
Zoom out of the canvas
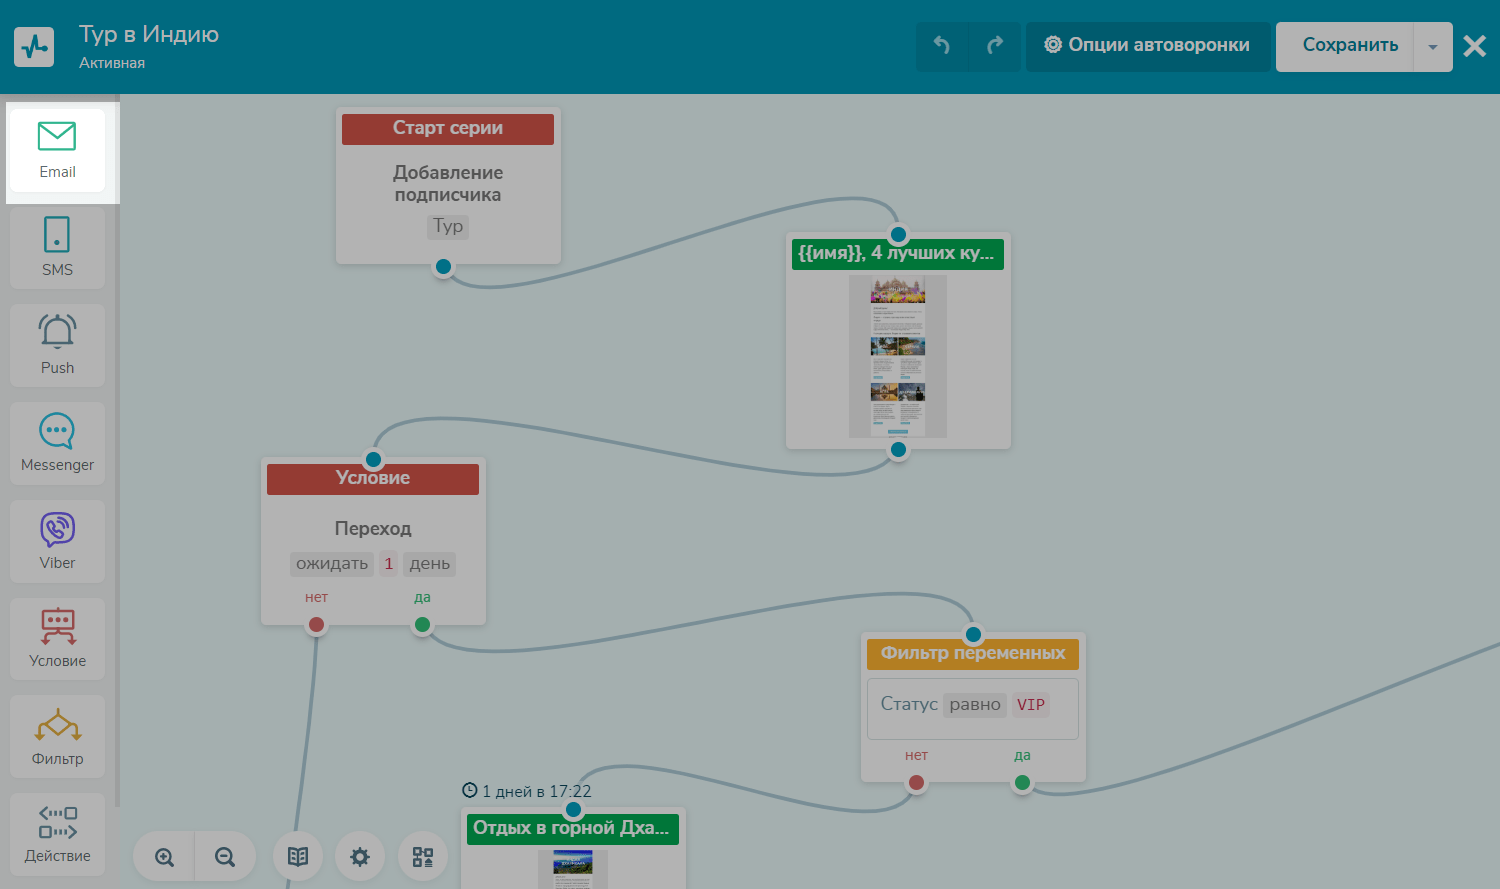point(225,857)
